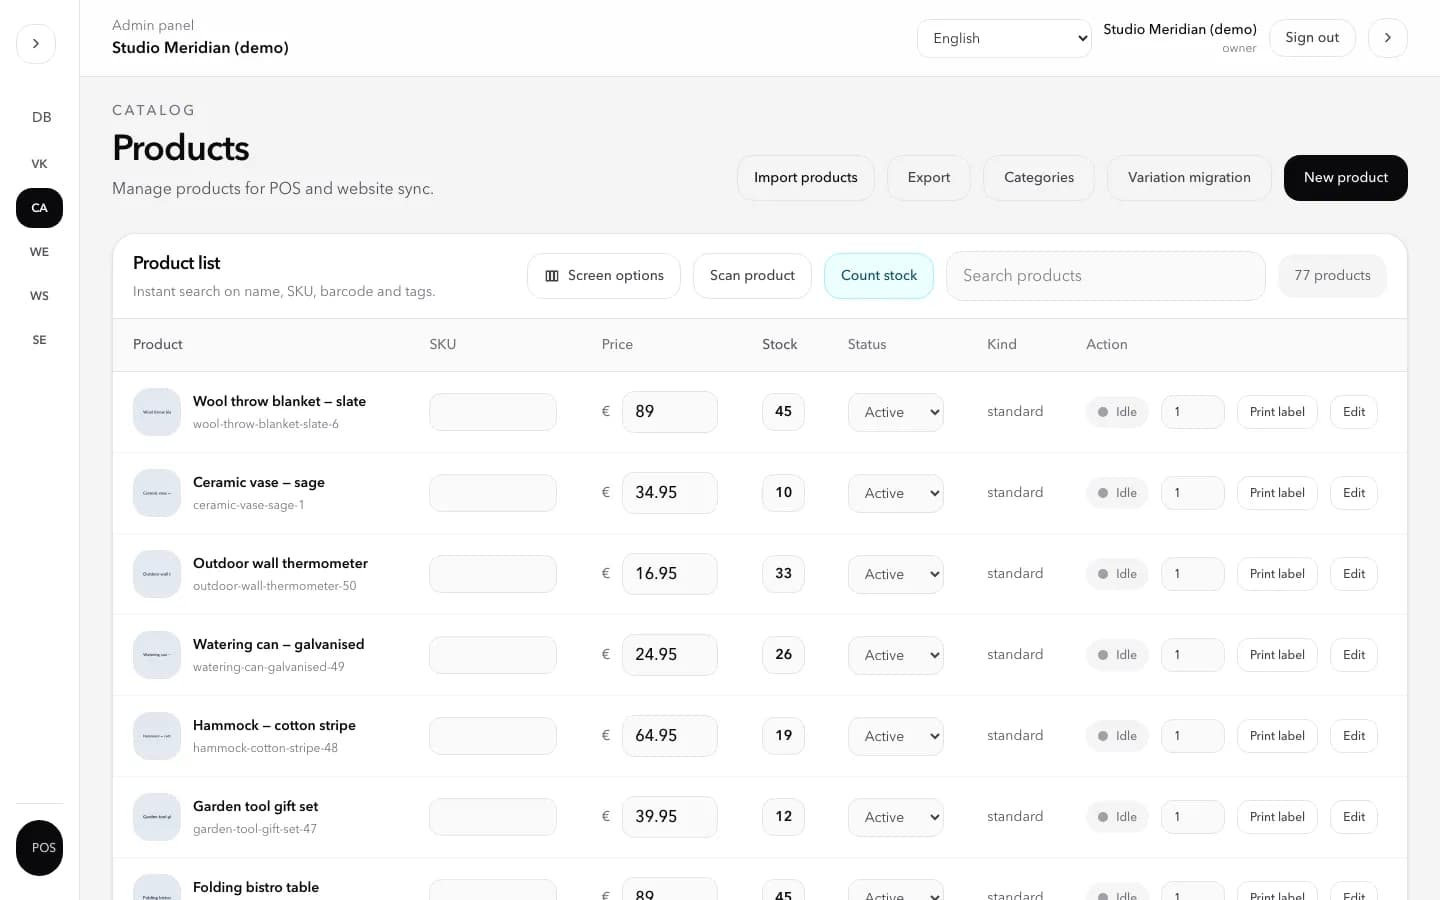Open status dropdown for Ceramic vase
Screen dimensions: 1440x900
coord(896,493)
